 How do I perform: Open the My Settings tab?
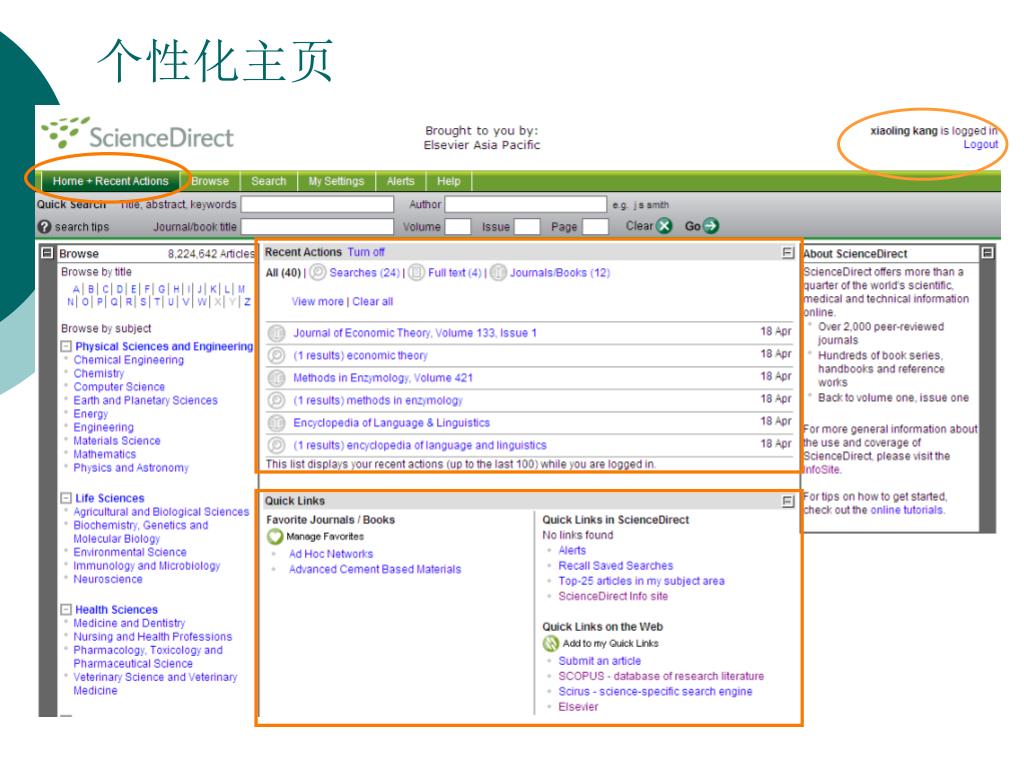[336, 181]
